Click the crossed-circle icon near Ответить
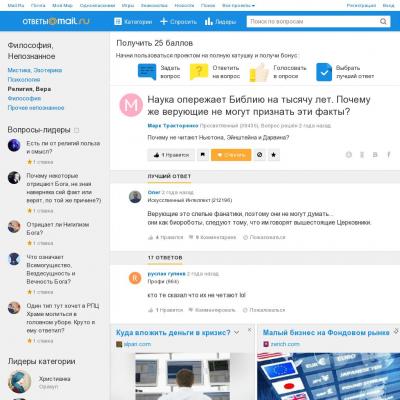Image resolution: width=400 pixels, height=400 pixels. click(260, 155)
